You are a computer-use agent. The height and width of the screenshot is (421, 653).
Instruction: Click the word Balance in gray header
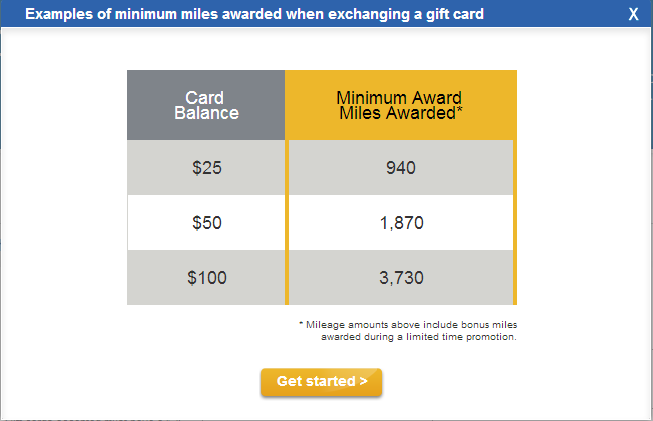[x=206, y=113]
